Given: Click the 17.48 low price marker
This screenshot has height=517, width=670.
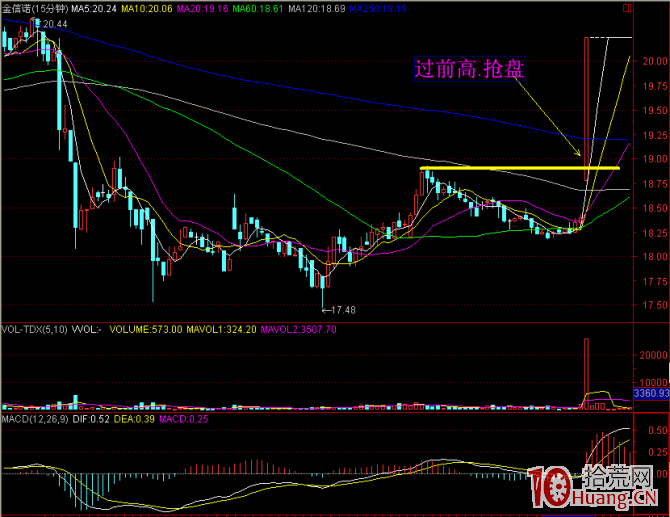Looking at the screenshot, I should coord(343,310).
